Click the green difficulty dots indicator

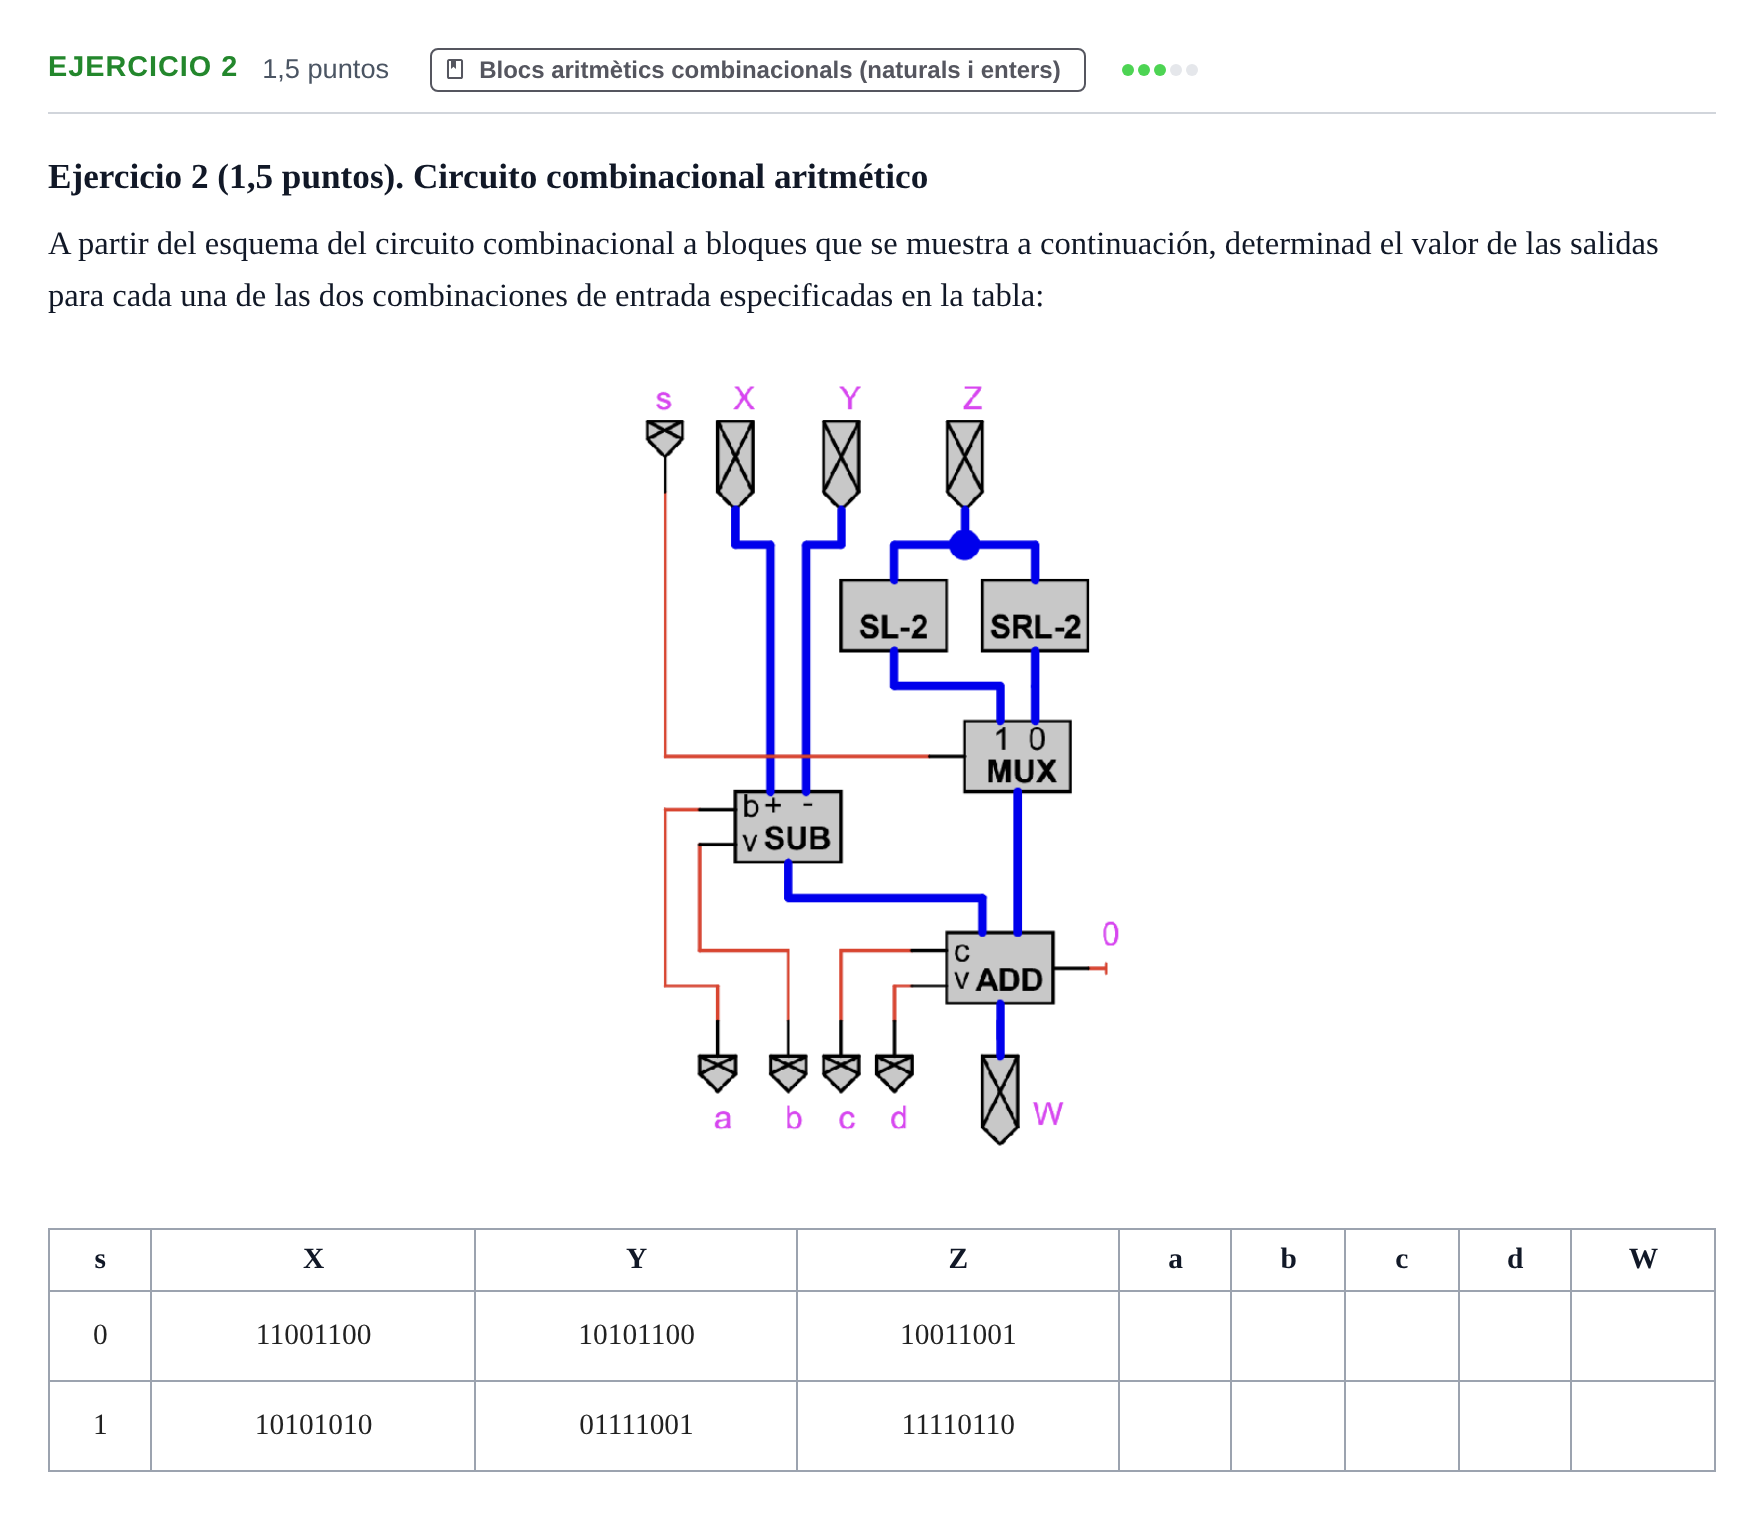click(1160, 70)
